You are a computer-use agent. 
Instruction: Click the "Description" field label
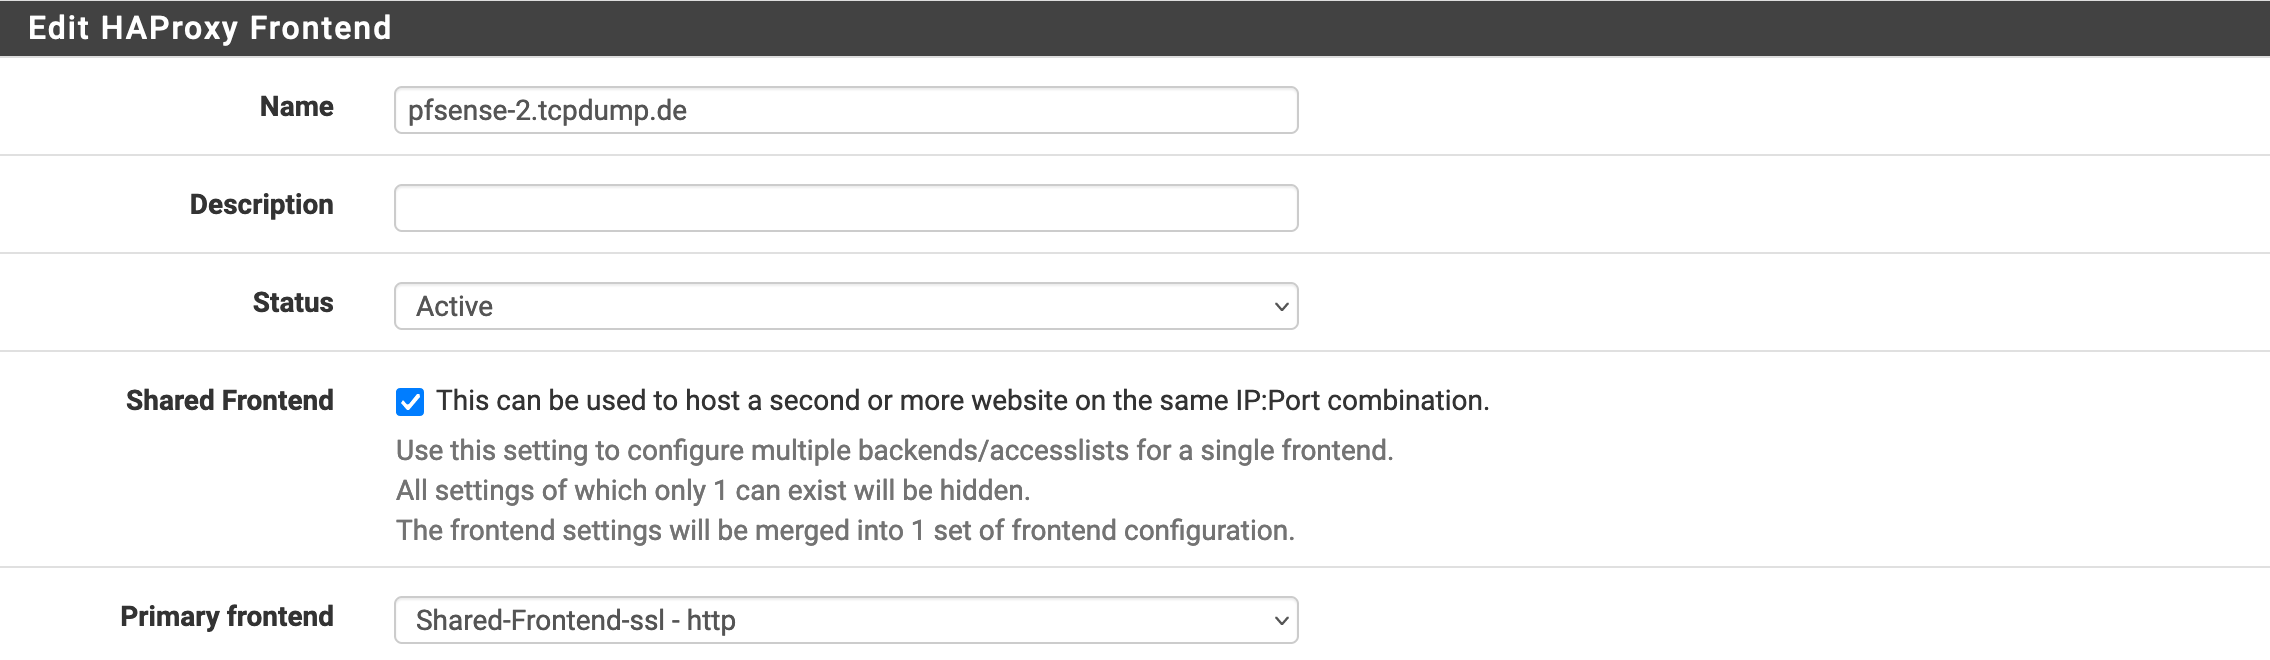tap(261, 205)
